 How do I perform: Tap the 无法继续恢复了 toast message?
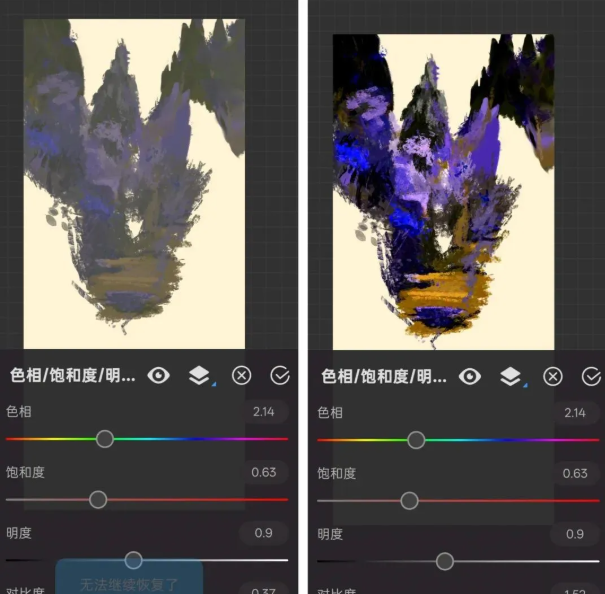129,580
